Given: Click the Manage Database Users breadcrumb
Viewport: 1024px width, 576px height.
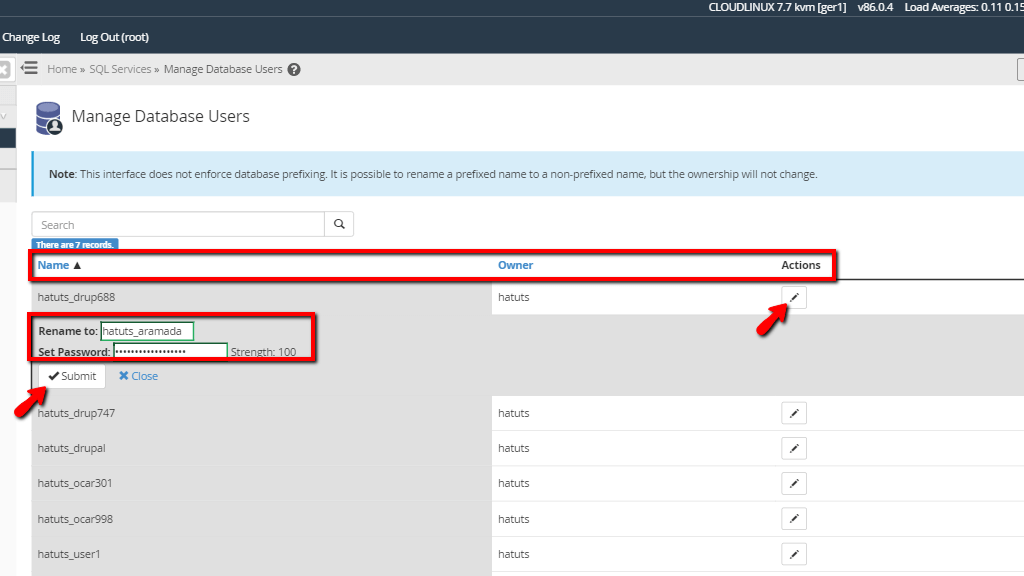Looking at the screenshot, I should (223, 69).
